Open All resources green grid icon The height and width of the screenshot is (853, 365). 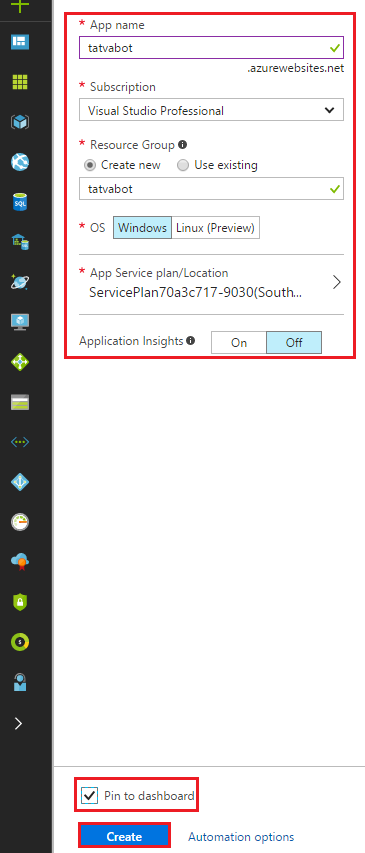[x=20, y=82]
